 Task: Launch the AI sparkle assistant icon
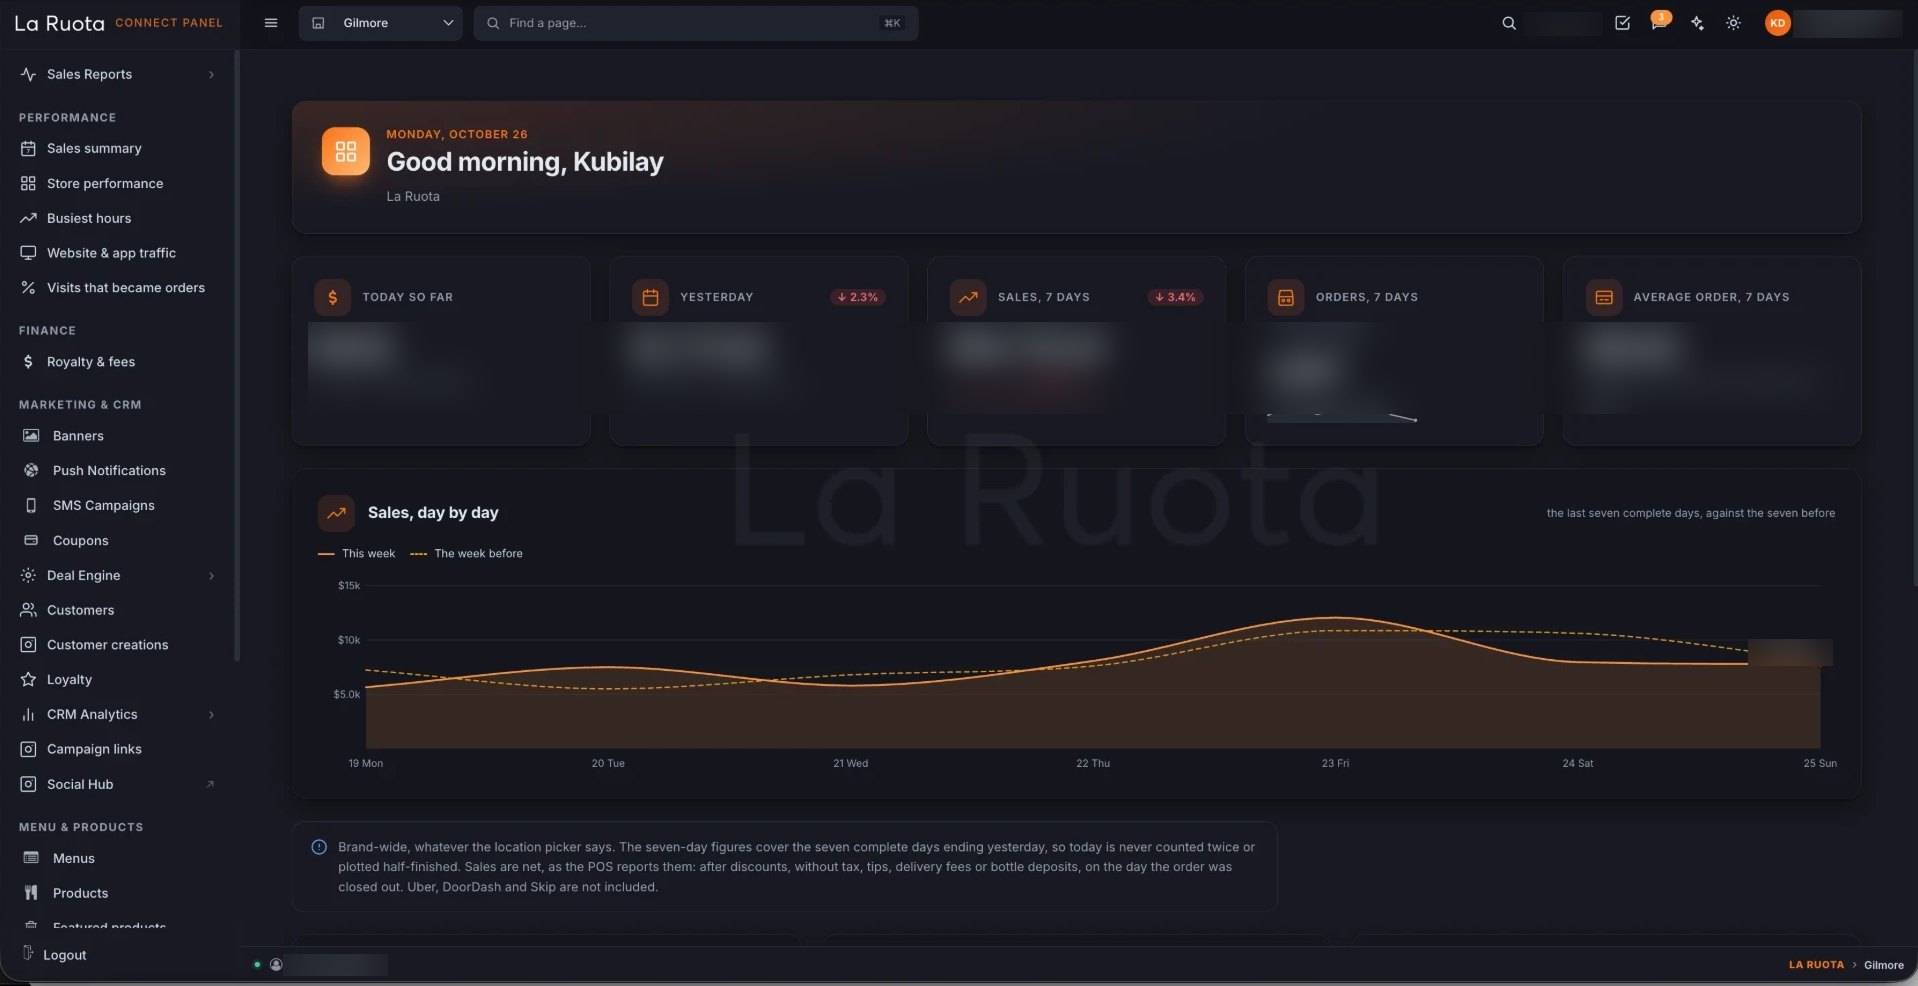click(1697, 23)
